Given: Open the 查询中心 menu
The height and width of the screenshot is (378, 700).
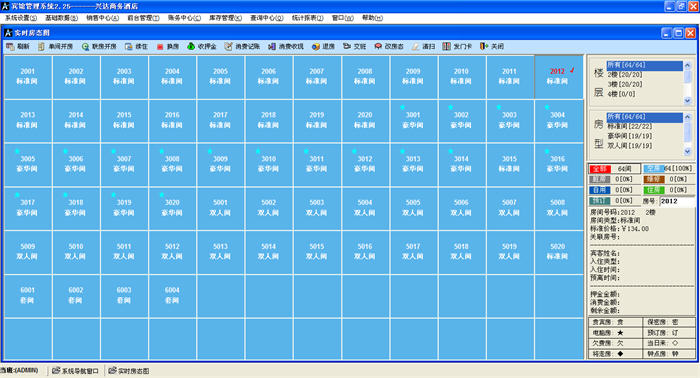Looking at the screenshot, I should [x=267, y=18].
